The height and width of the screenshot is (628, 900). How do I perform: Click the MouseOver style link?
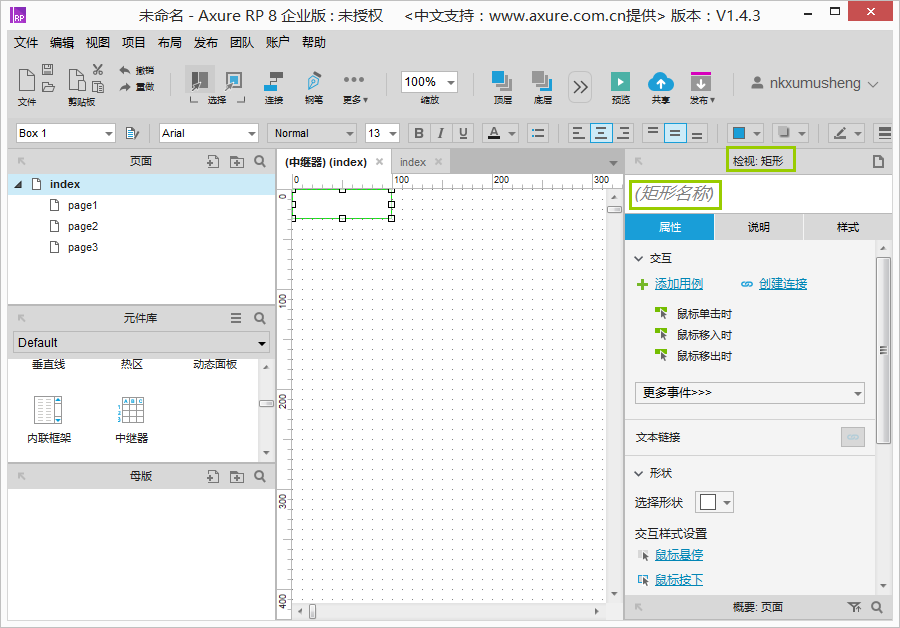[678, 555]
